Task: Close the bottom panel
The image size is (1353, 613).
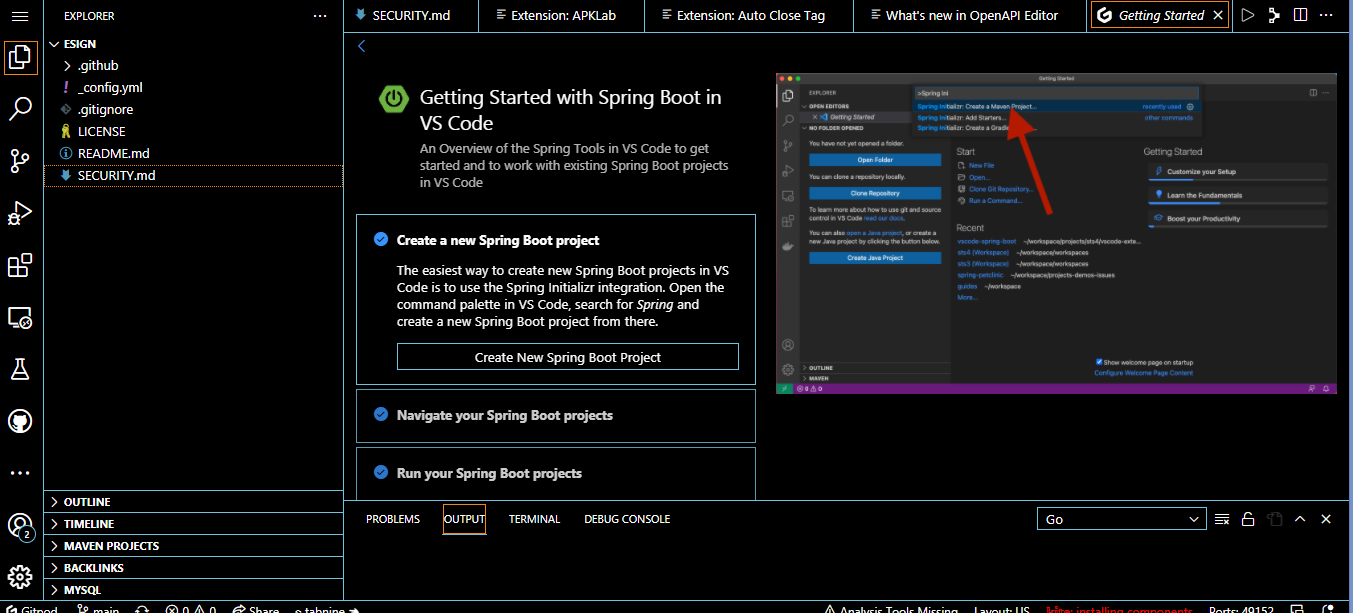Action: [1326, 519]
